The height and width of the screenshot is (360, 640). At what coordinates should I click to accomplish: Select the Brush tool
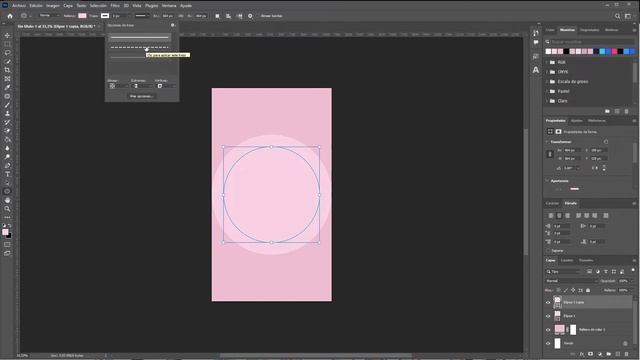pyautogui.click(x=7, y=105)
